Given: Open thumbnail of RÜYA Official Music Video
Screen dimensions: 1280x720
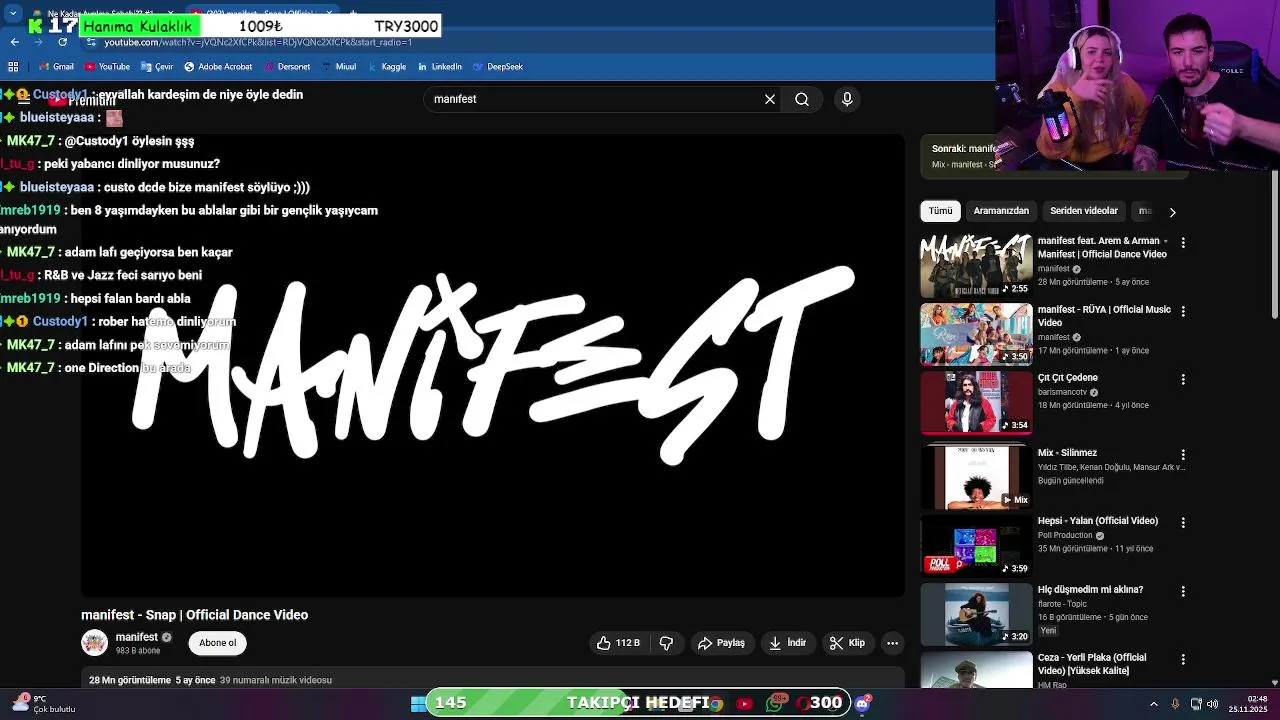Looking at the screenshot, I should (x=976, y=334).
